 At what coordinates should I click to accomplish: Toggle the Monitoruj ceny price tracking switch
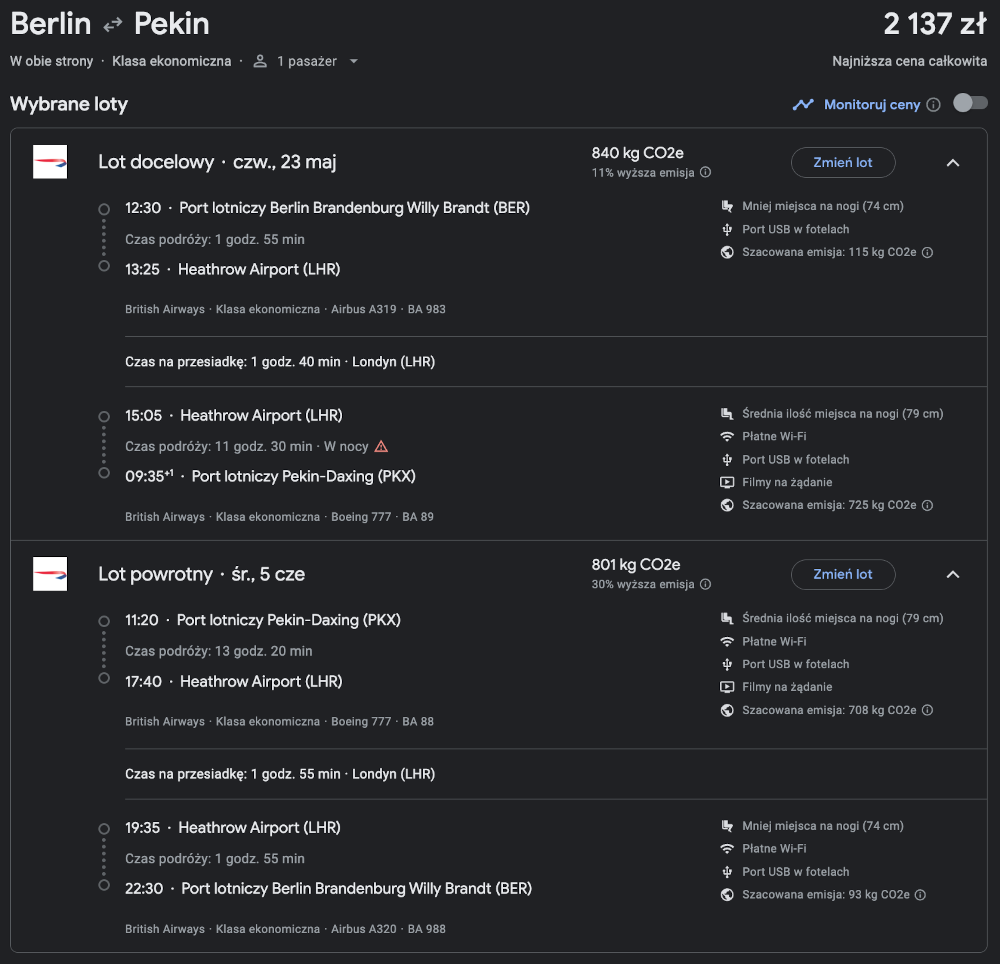point(971,103)
